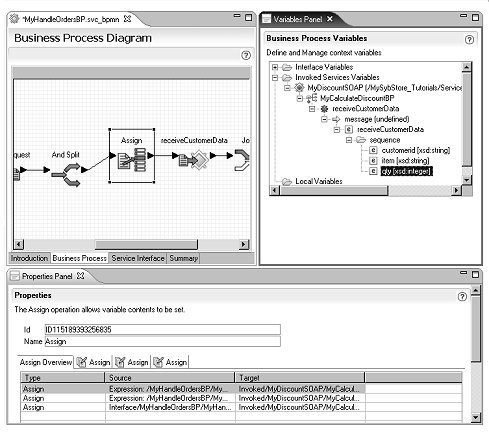489x443 pixels.
Task: Select the Local Variables folder
Action: 319,181
